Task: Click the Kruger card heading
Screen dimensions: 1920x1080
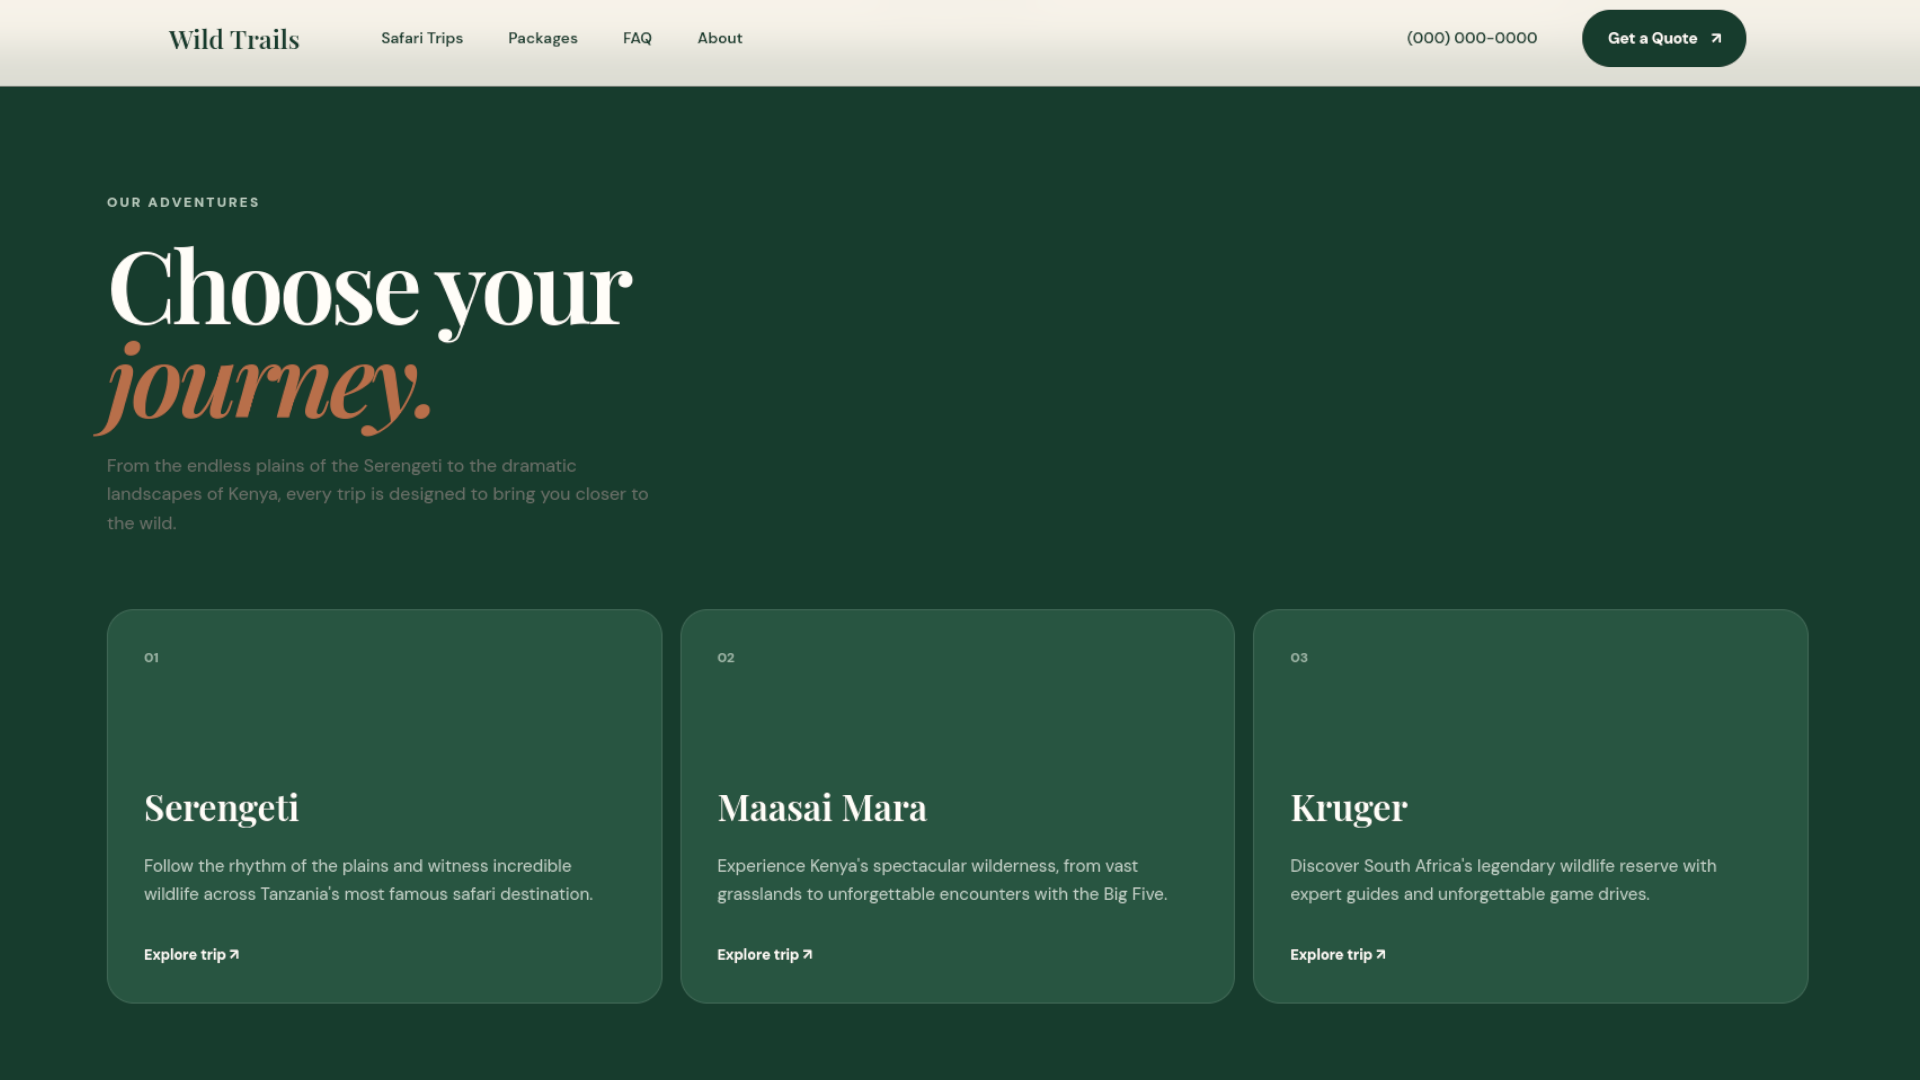Action: (1349, 808)
